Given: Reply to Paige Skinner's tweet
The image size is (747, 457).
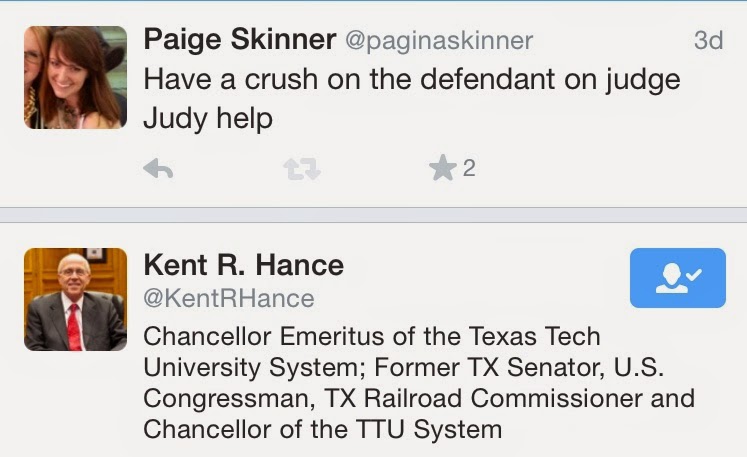Looking at the screenshot, I should 158,170.
